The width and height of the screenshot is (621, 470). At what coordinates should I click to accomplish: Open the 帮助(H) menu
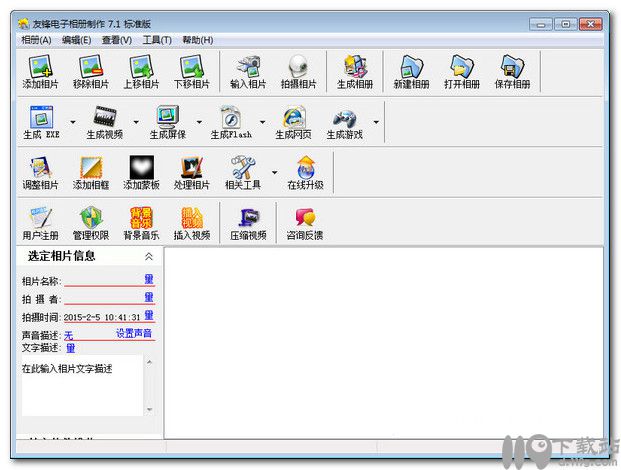pyautogui.click(x=198, y=40)
